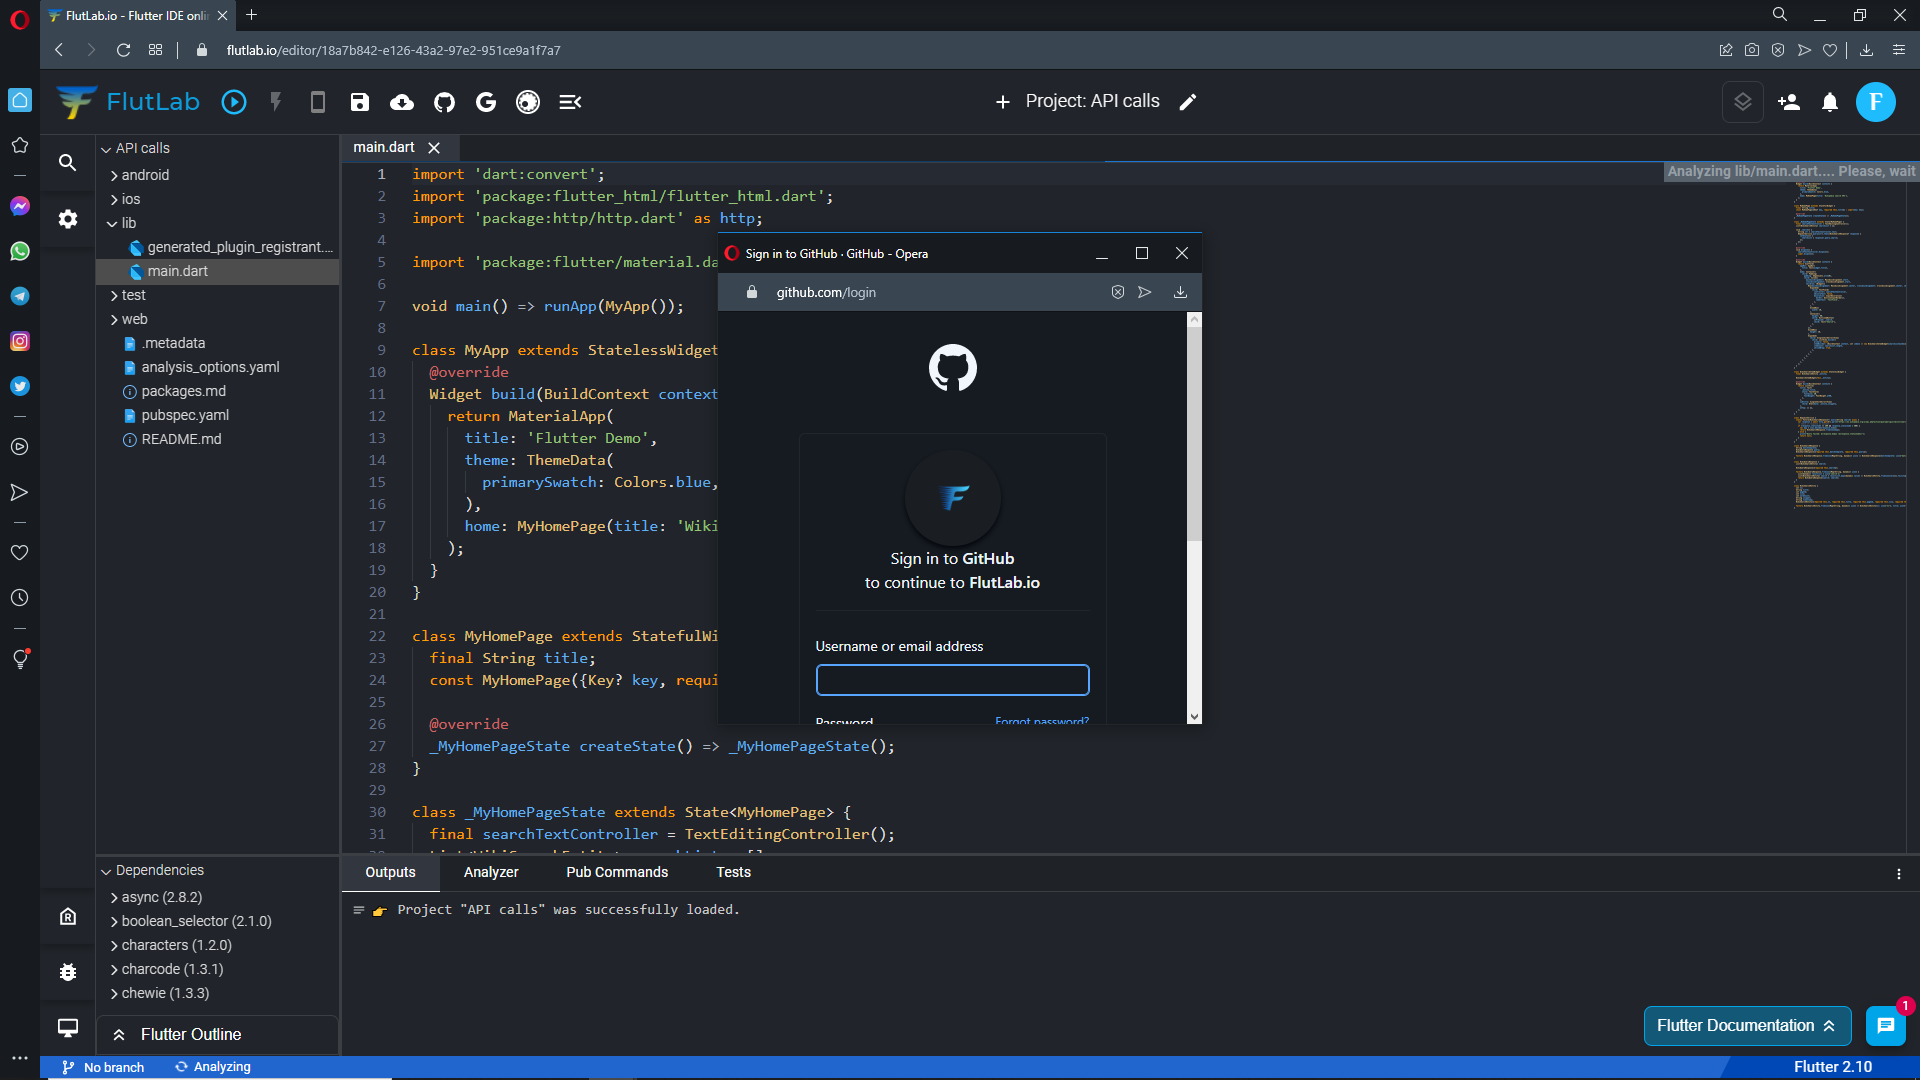1920x1080 pixels.
Task: Click the code minimap on right
Action: pos(1850,345)
